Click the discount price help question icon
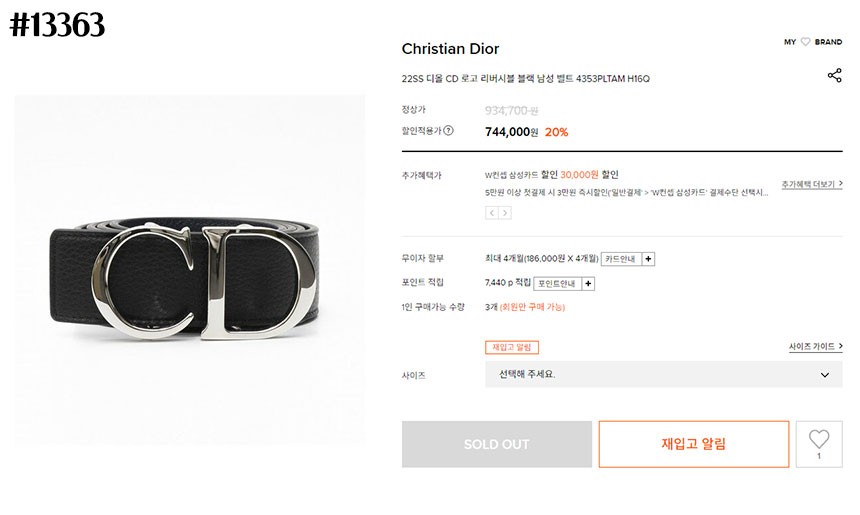This screenshot has height=515, width=860. click(x=448, y=130)
